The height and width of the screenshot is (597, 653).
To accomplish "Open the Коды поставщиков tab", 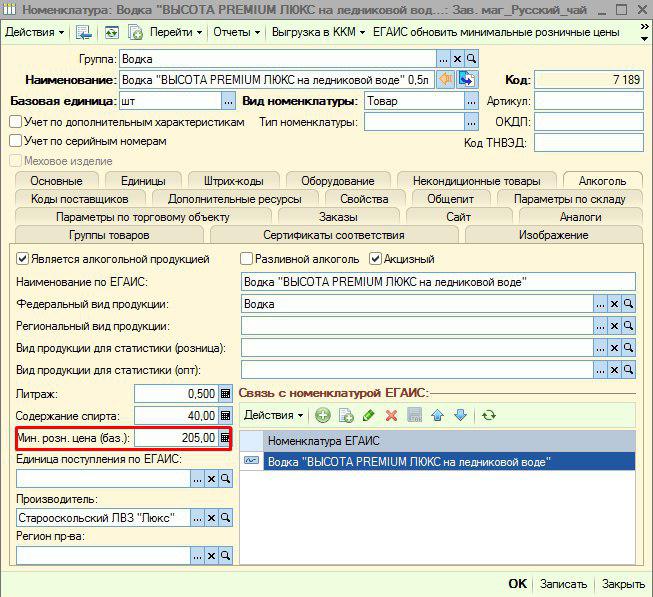I will pyautogui.click(x=80, y=199).
